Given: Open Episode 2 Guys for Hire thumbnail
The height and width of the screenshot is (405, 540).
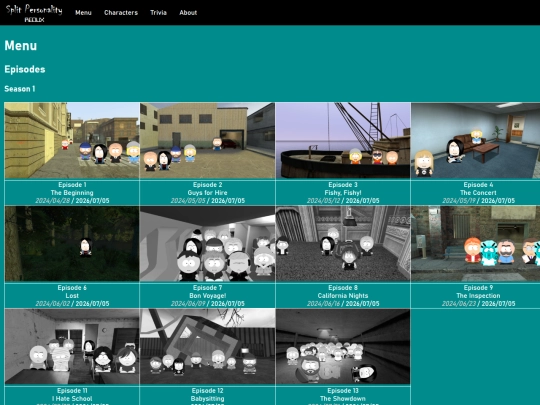Looking at the screenshot, I should coord(207,140).
